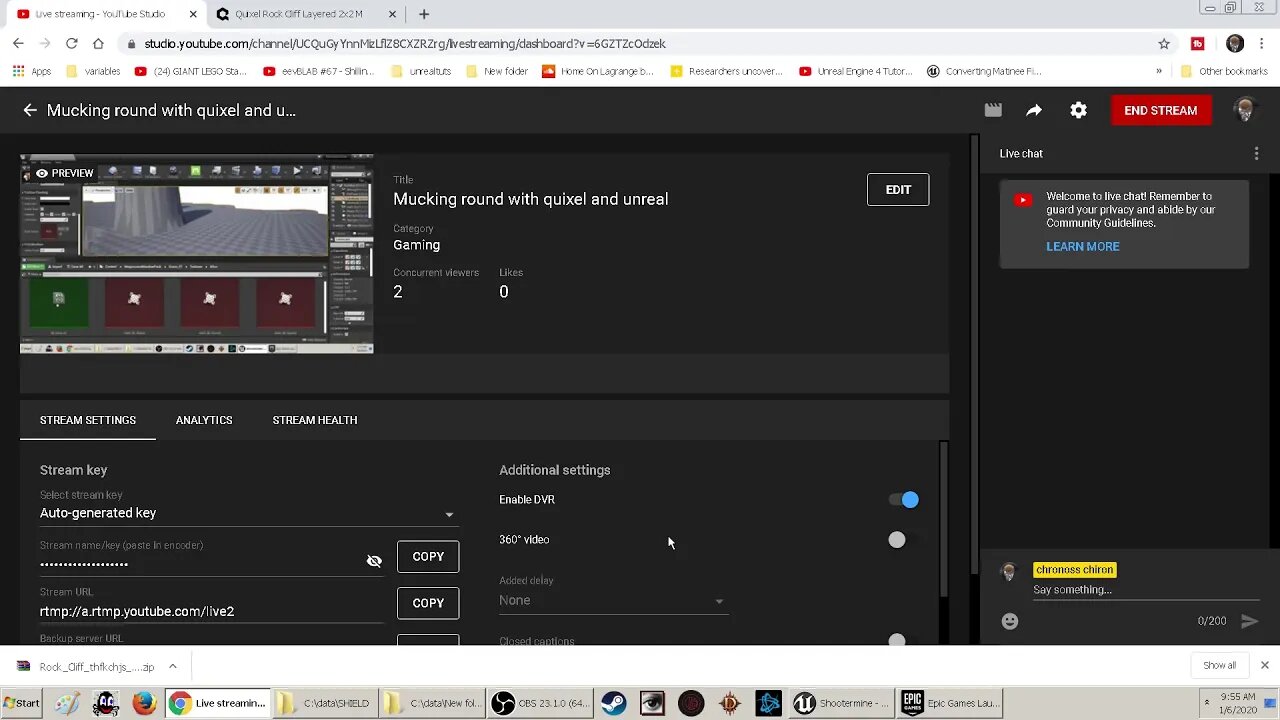Reveal the hidden stream key eye icon

[x=374, y=562]
